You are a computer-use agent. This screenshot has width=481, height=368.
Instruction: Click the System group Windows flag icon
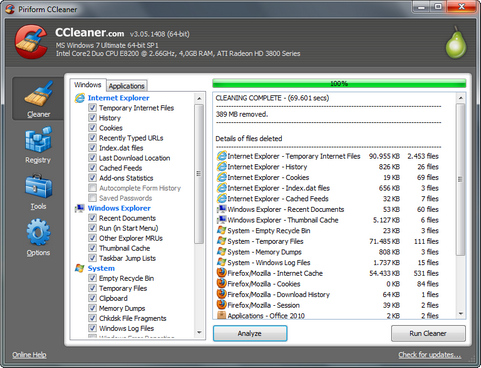pos(80,268)
